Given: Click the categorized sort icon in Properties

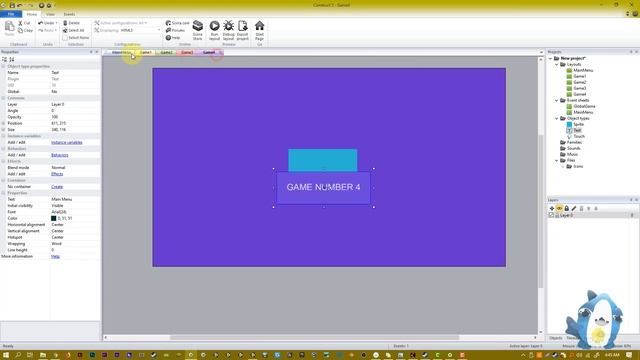Looking at the screenshot, I should pos(4,60).
